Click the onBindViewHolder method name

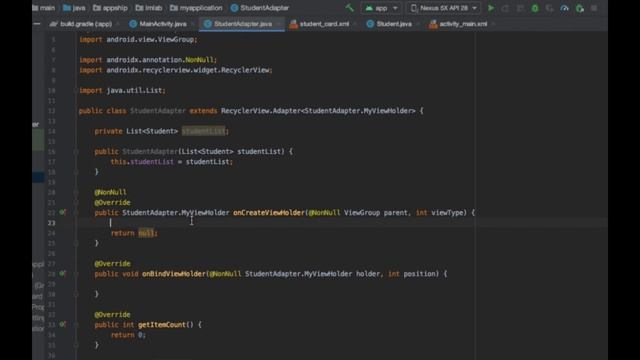pos(173,274)
